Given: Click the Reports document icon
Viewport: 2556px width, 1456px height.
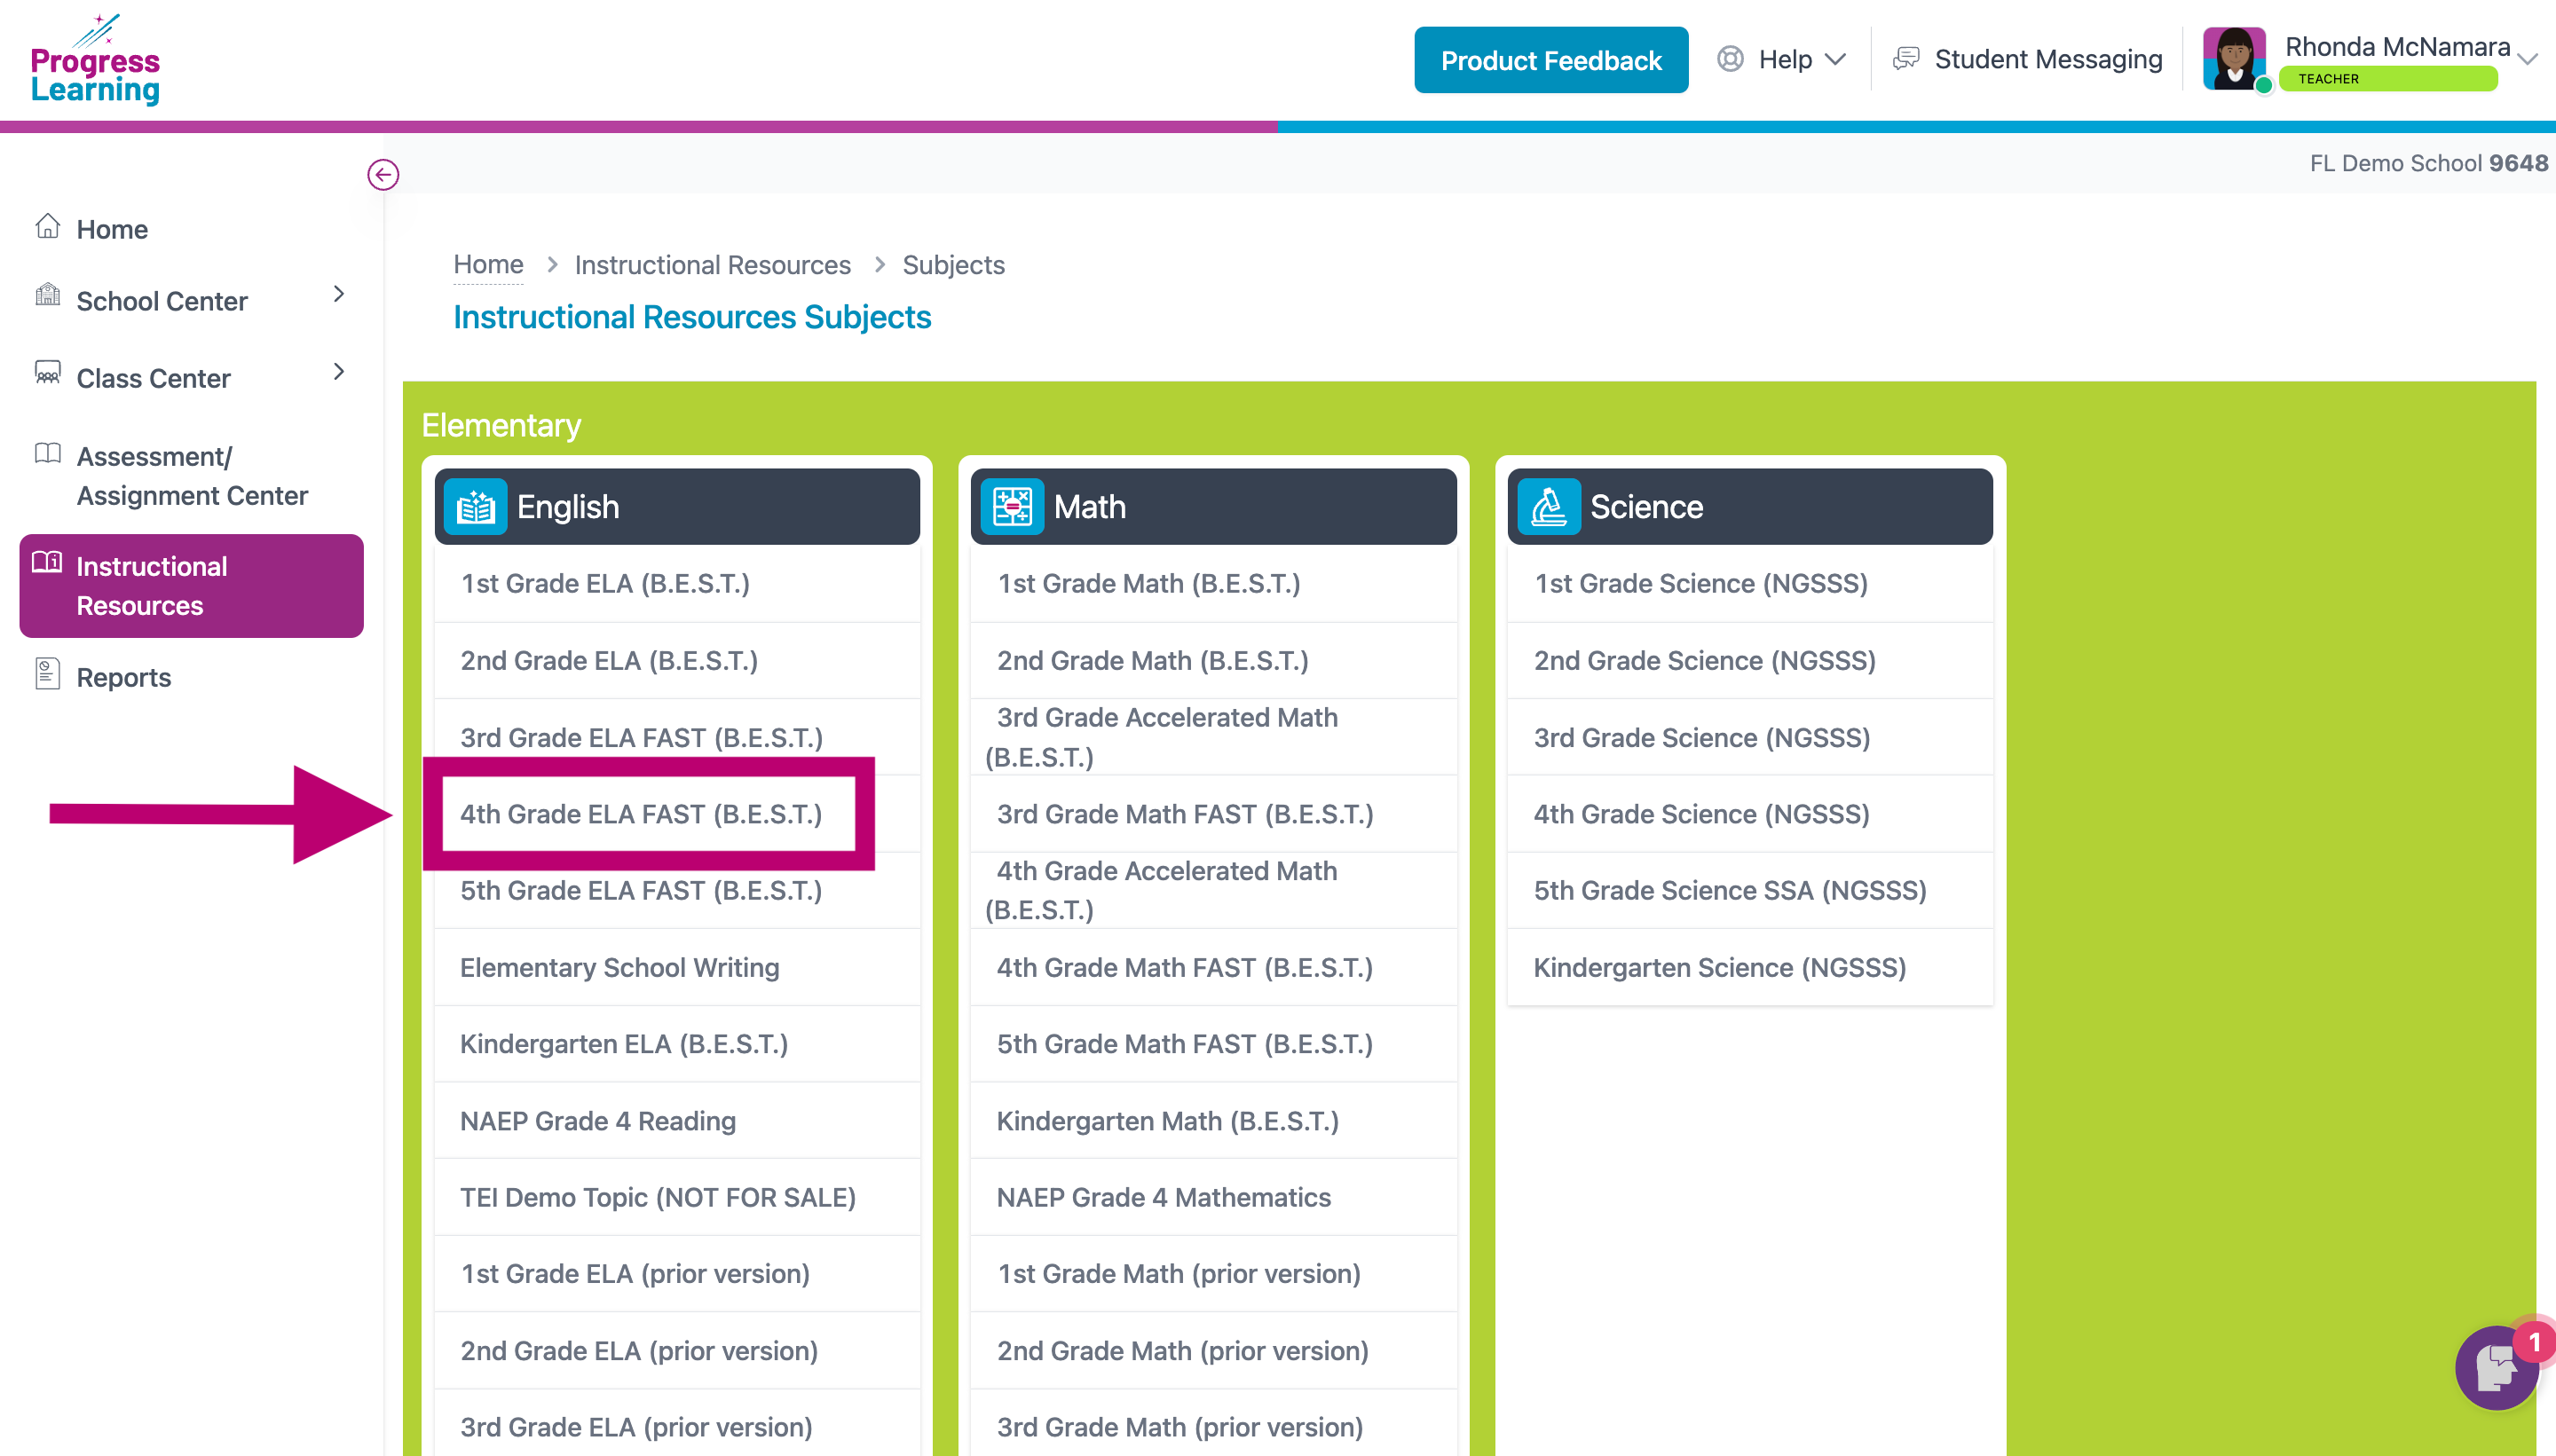Looking at the screenshot, I should [47, 674].
